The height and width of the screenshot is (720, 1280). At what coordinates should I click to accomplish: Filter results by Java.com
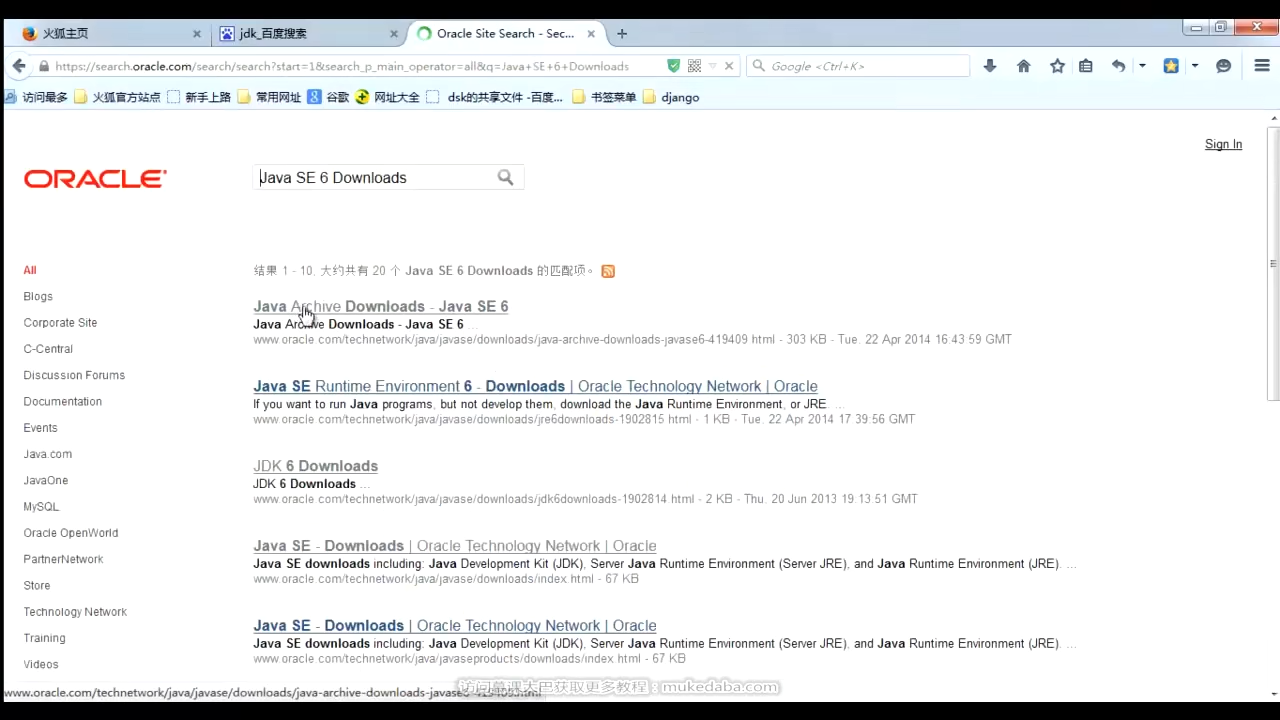(48, 454)
